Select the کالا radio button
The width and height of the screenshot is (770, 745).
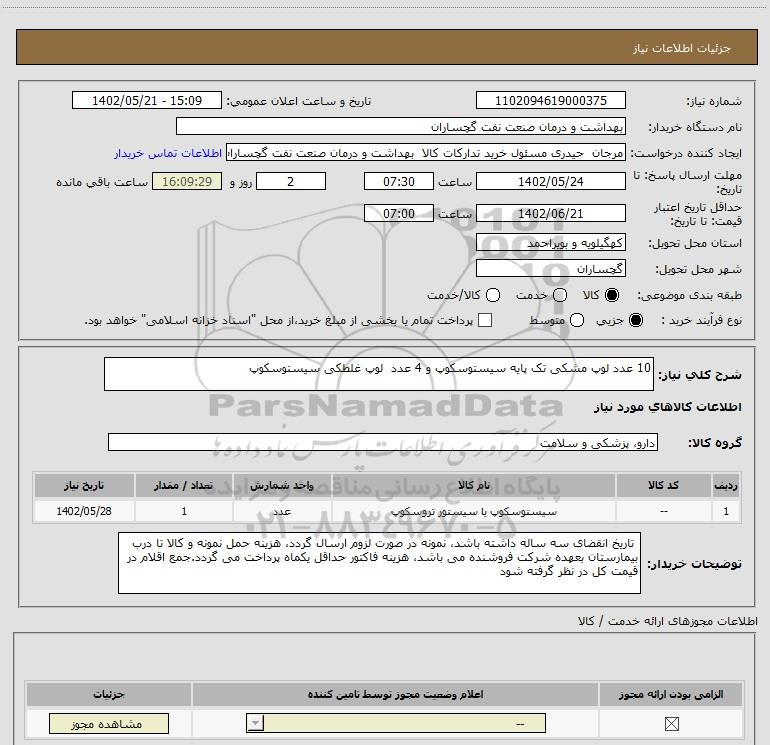pyautogui.click(x=612, y=295)
